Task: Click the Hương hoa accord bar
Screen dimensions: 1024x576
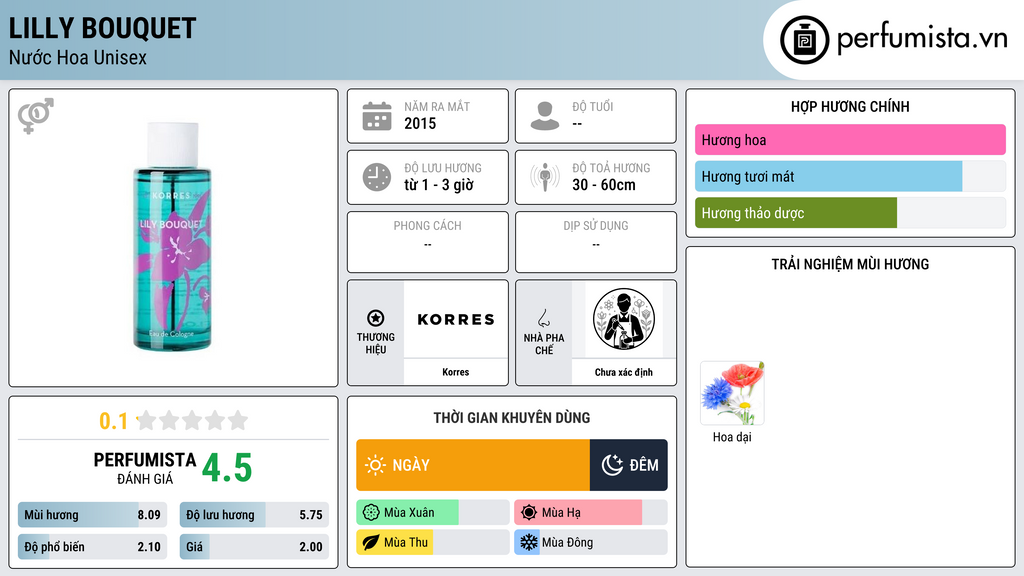Action: click(x=850, y=140)
